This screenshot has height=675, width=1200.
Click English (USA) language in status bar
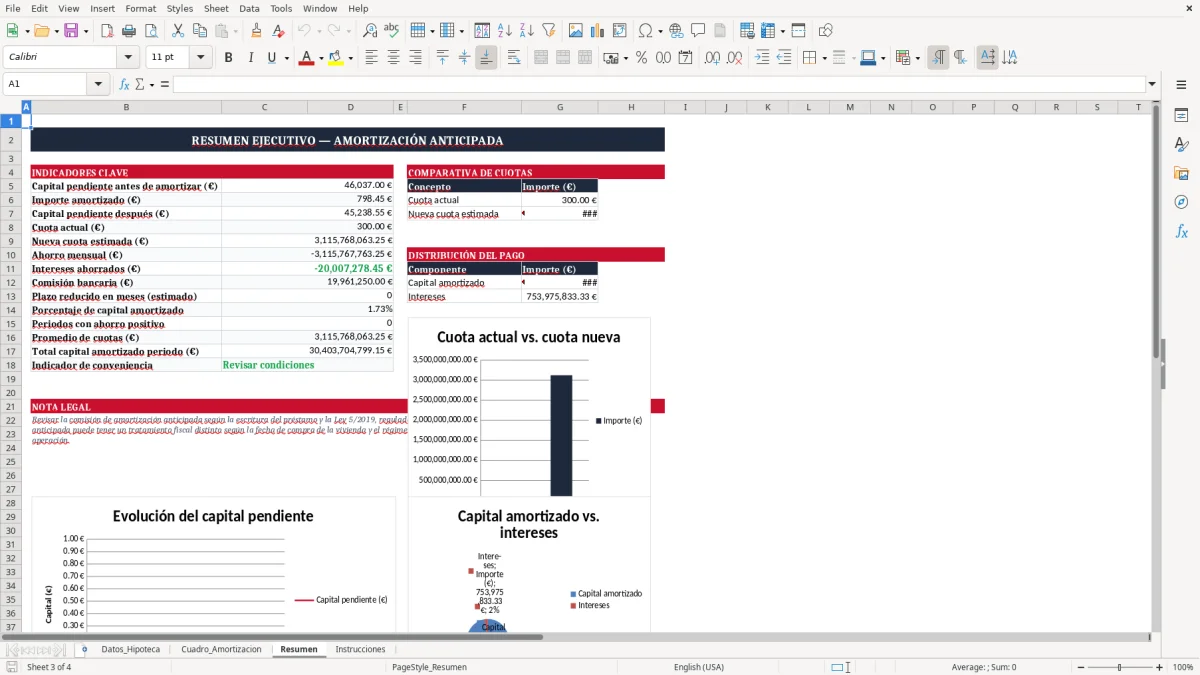[x=699, y=667]
